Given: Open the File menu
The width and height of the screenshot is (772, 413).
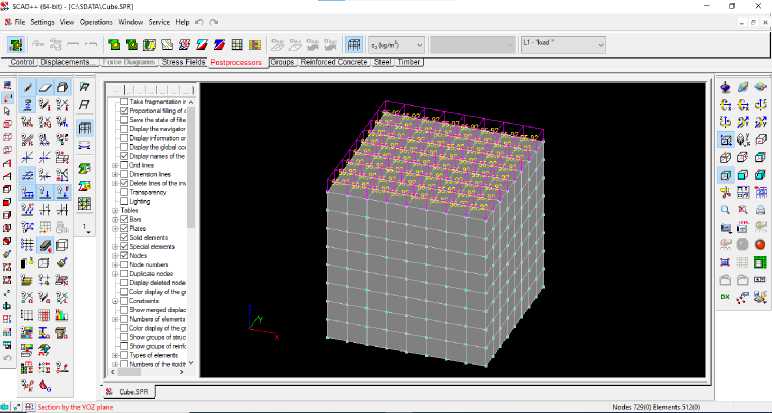Looking at the screenshot, I should click(x=20, y=22).
